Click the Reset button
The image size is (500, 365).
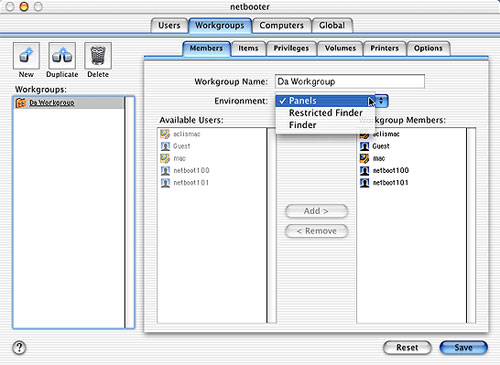pyautogui.click(x=407, y=348)
